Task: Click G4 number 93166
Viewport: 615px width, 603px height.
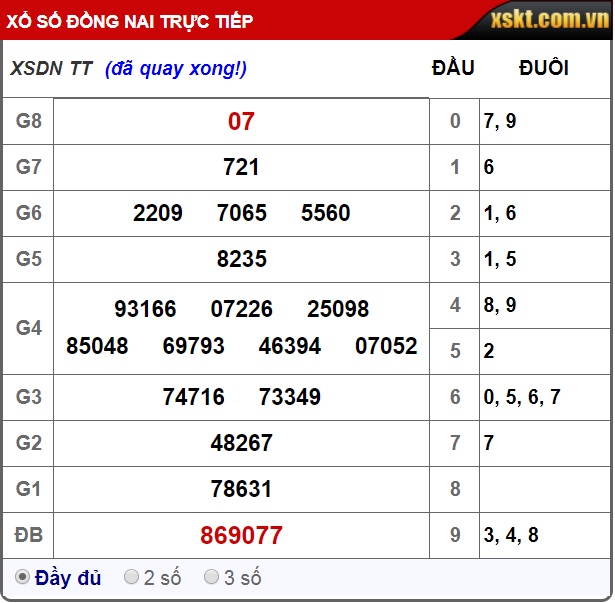Action: 145,309
